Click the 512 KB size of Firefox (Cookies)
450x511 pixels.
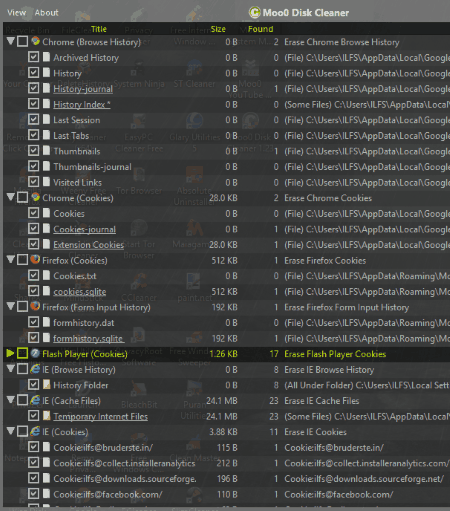224,261
